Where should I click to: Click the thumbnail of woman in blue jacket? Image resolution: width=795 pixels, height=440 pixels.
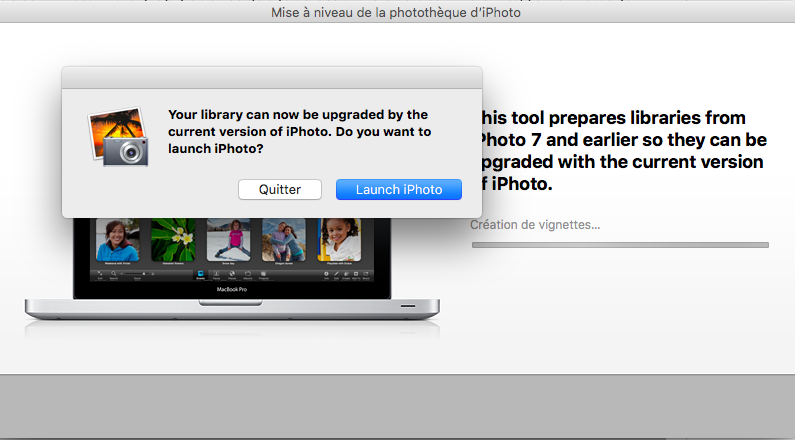pos(118,240)
